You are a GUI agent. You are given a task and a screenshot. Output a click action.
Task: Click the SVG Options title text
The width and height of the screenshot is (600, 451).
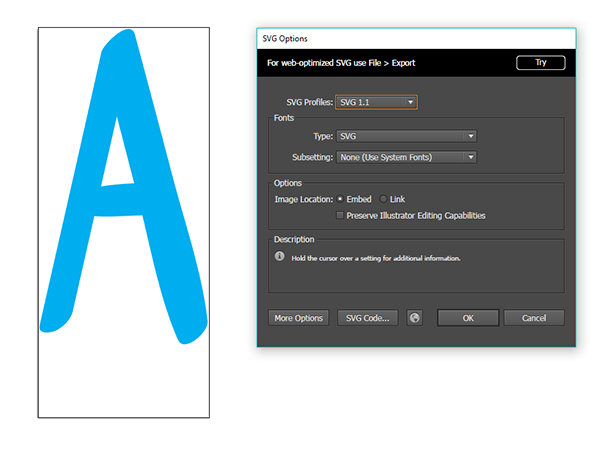pos(285,39)
